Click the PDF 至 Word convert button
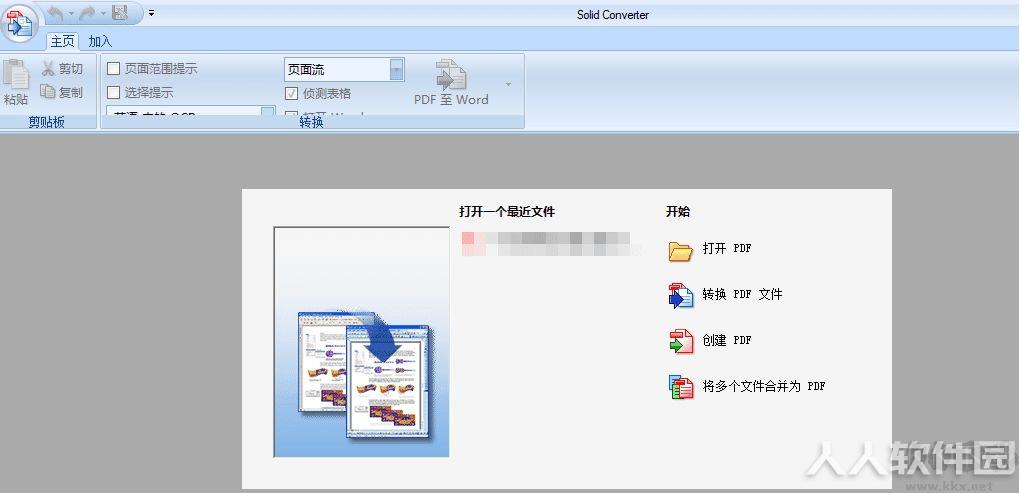This screenshot has height=493, width=1020. (451, 83)
